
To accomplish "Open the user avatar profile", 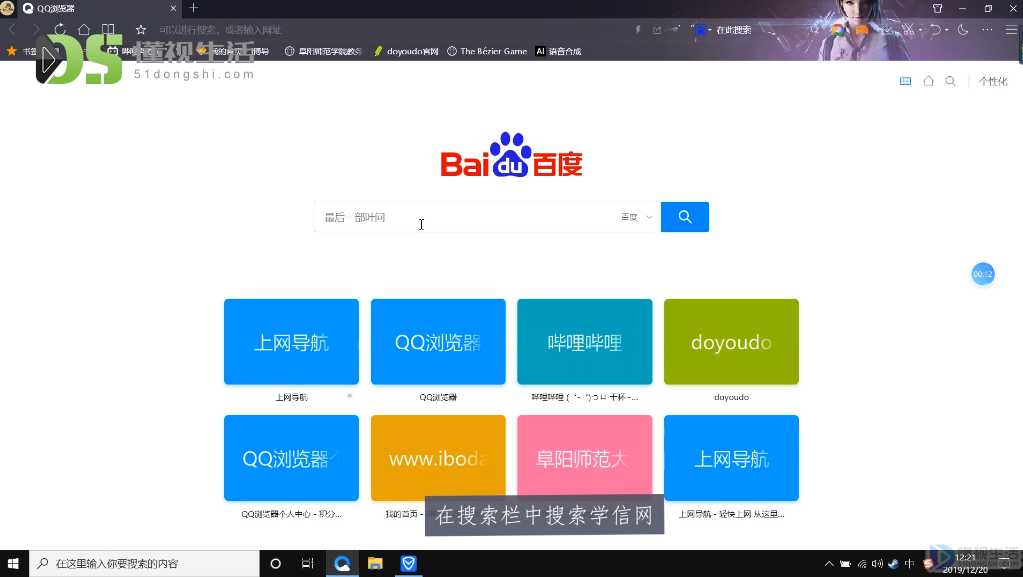I will click(x=7, y=8).
